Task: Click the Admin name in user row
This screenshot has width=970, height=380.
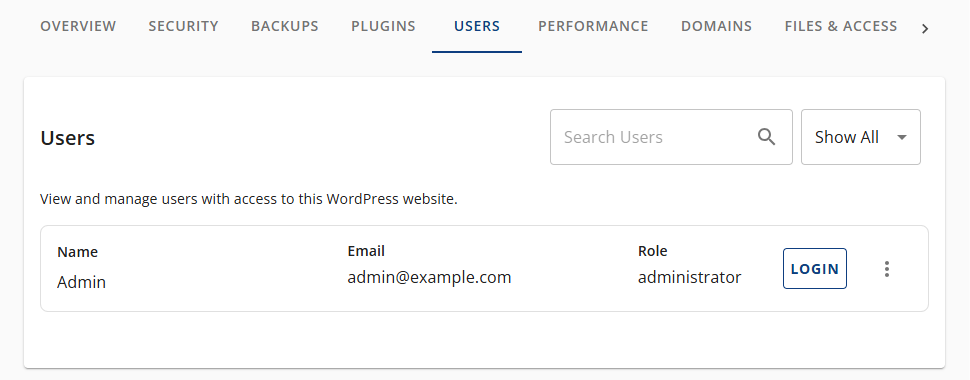Action: (x=82, y=282)
